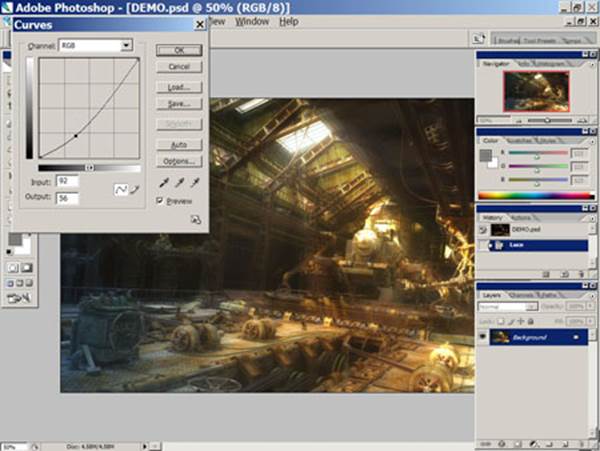Toggle lock position icon in Layers
This screenshot has height=451, width=600.
pos(521,321)
